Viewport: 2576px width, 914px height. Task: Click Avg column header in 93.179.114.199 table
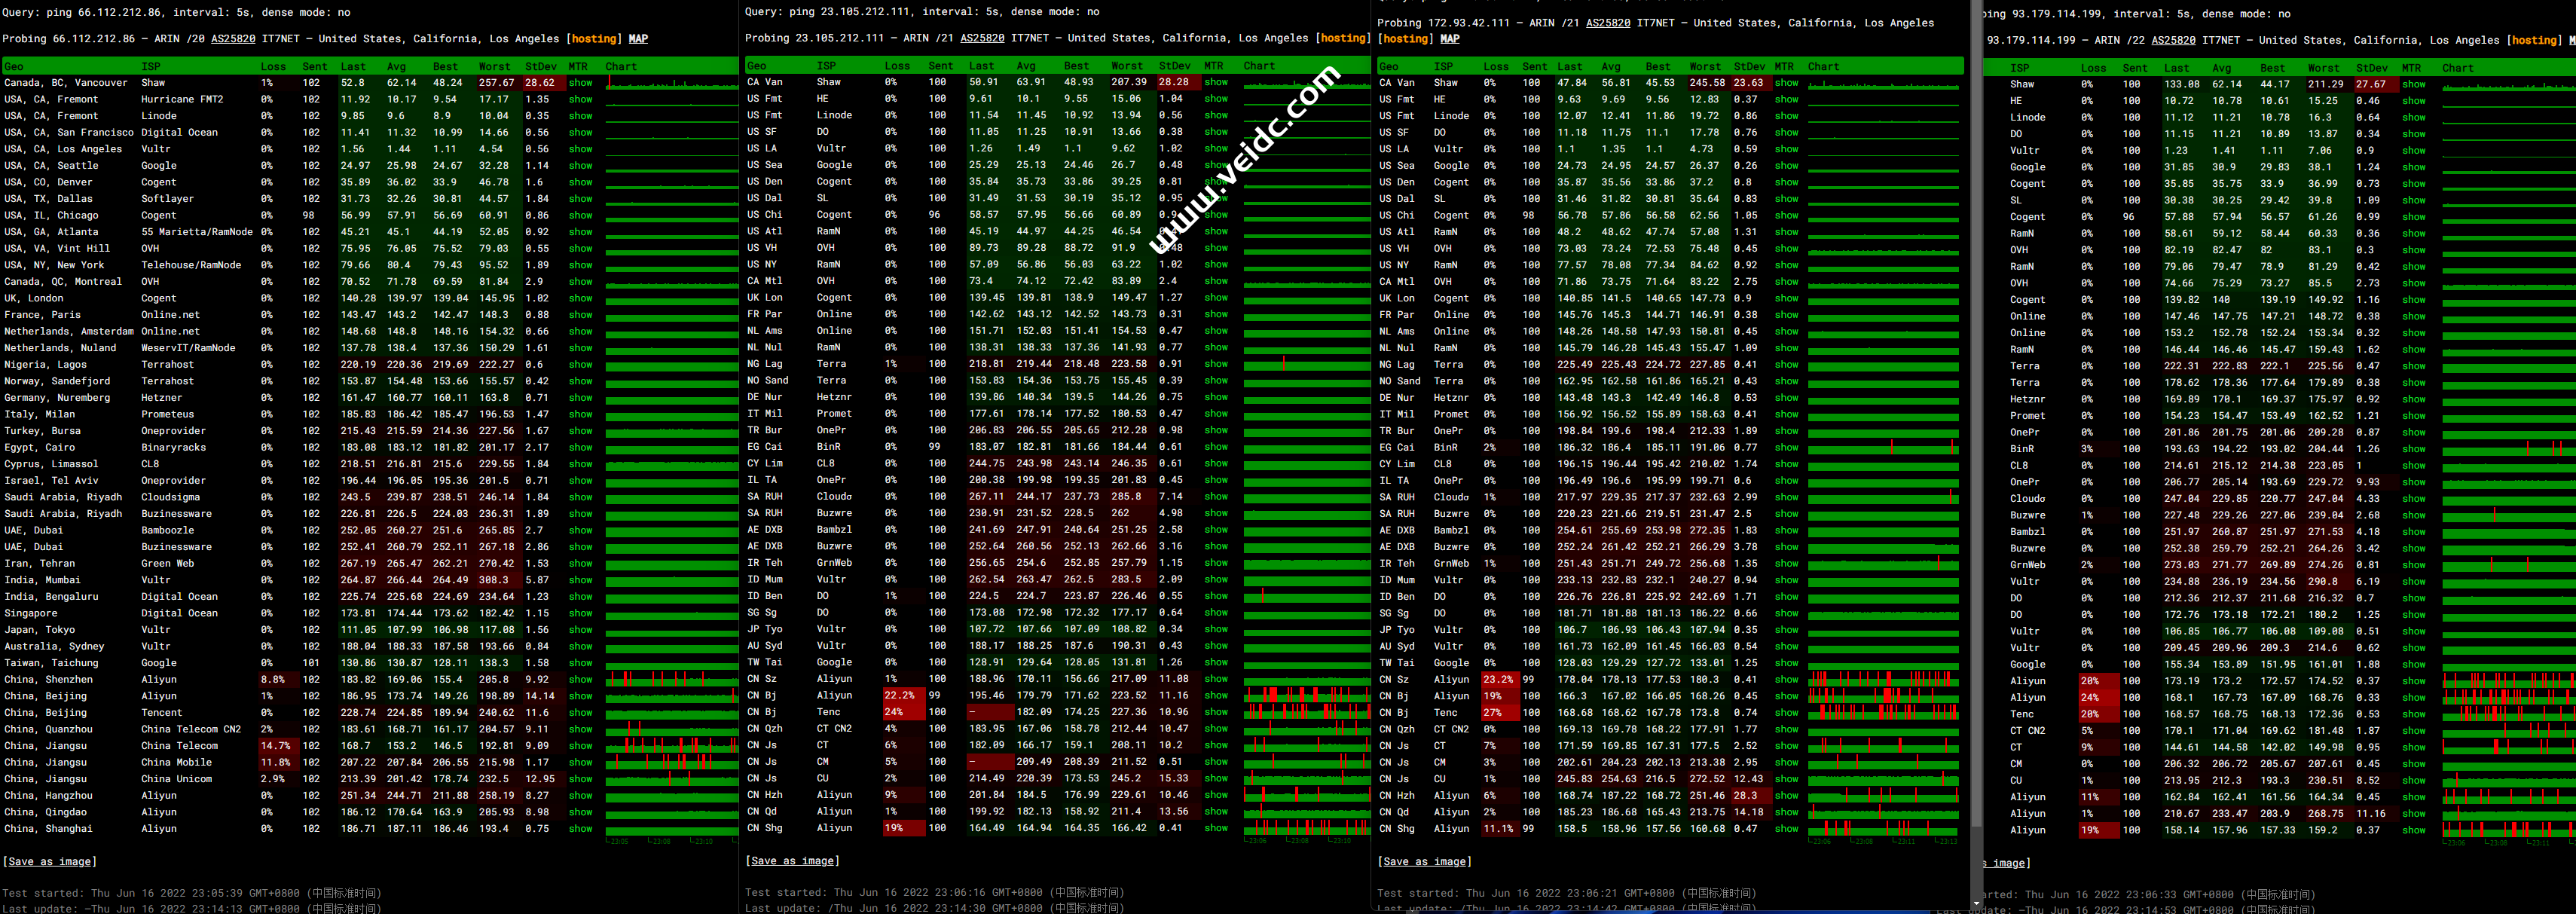[x=2221, y=68]
